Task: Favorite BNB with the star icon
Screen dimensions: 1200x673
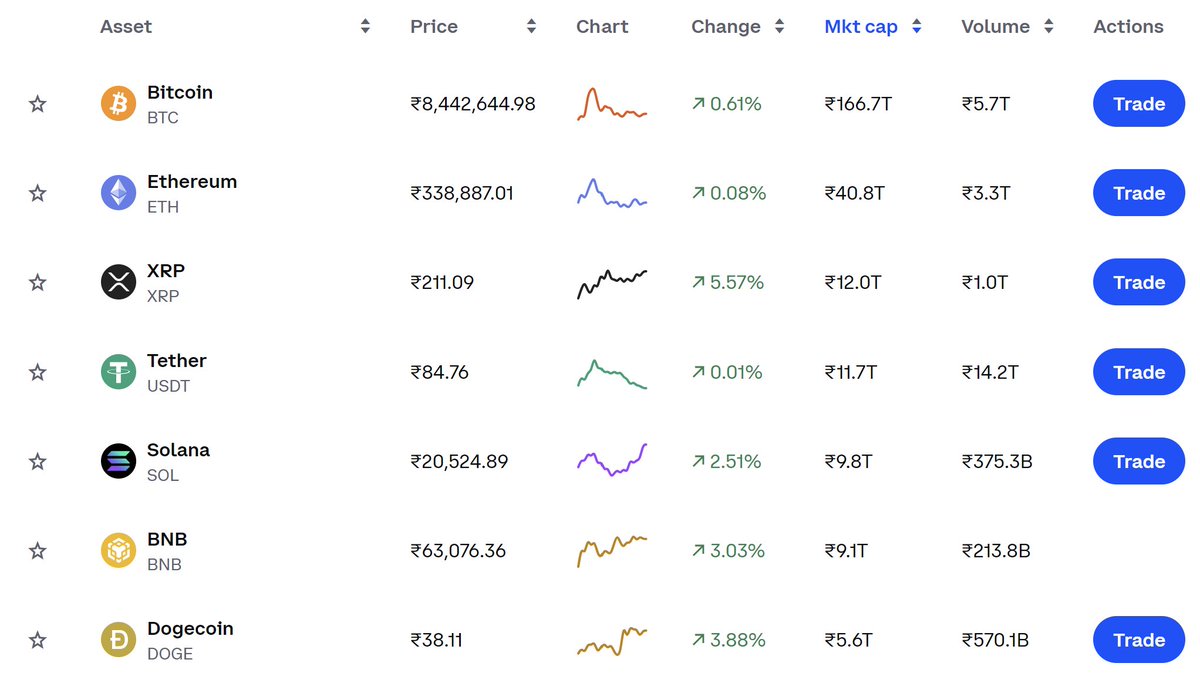Action: pyautogui.click(x=37, y=551)
